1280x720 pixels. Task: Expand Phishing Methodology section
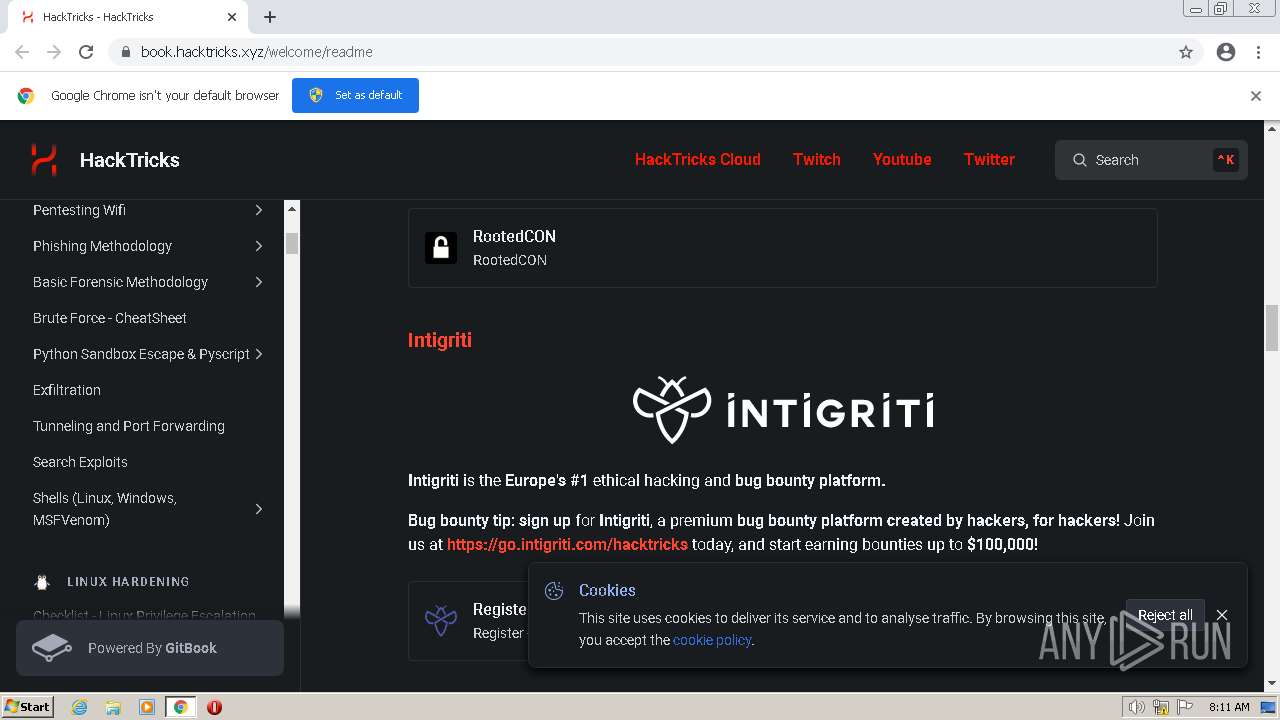pyautogui.click(x=258, y=246)
